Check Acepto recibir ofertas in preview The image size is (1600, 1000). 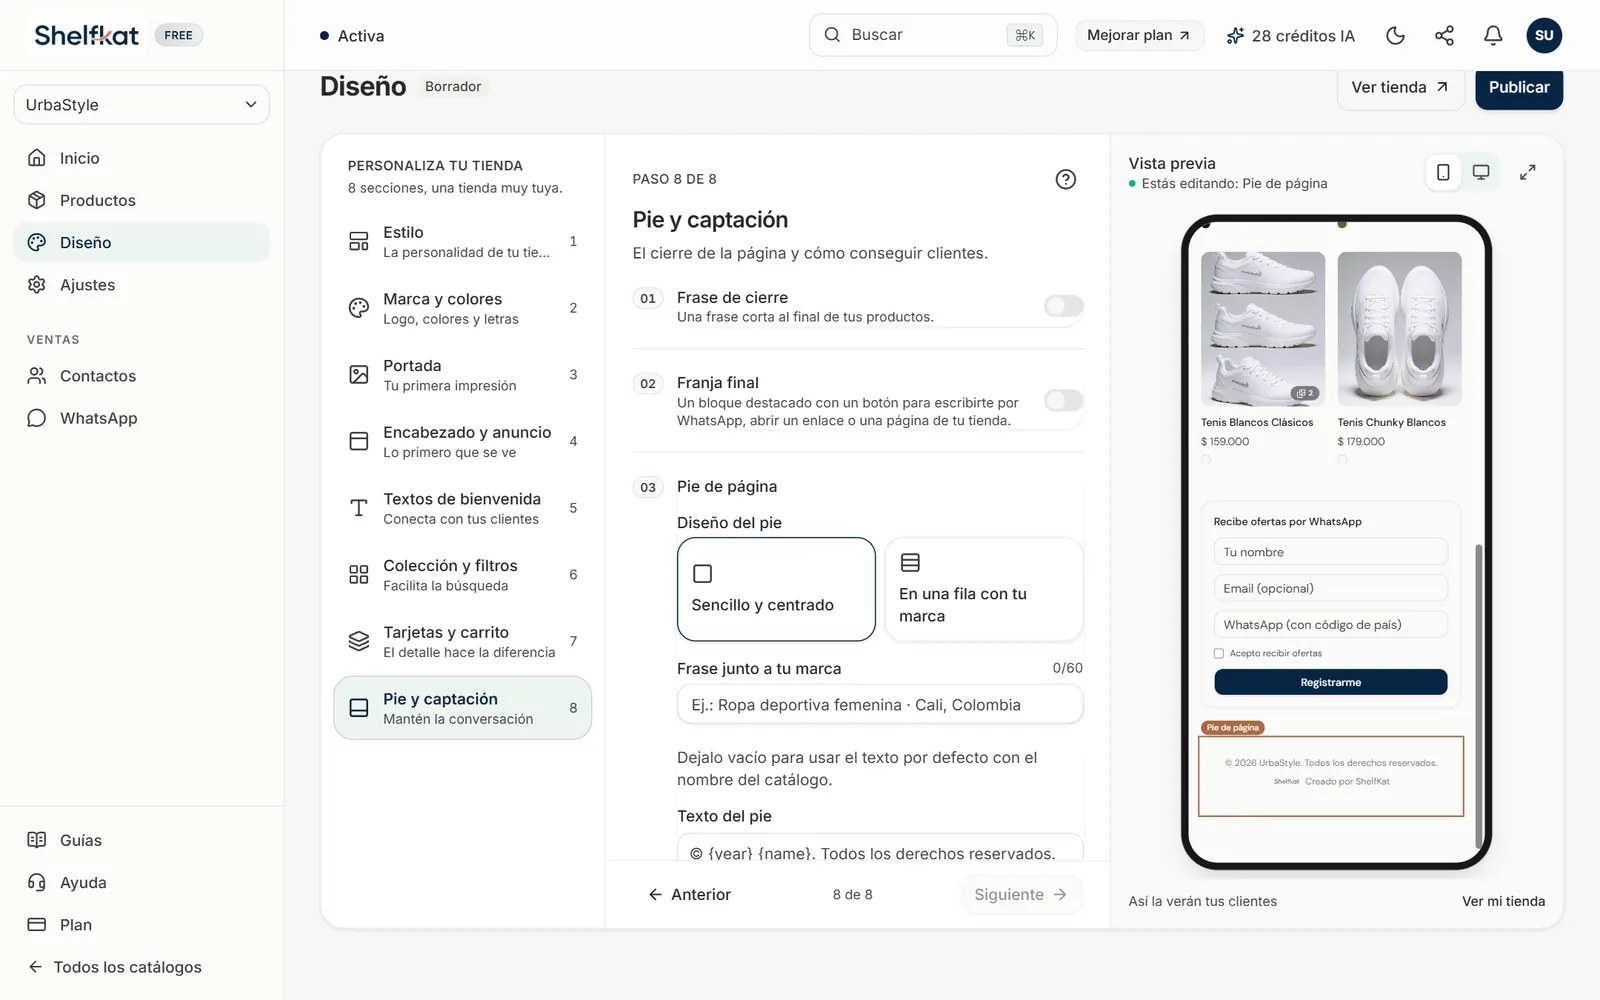click(x=1219, y=653)
